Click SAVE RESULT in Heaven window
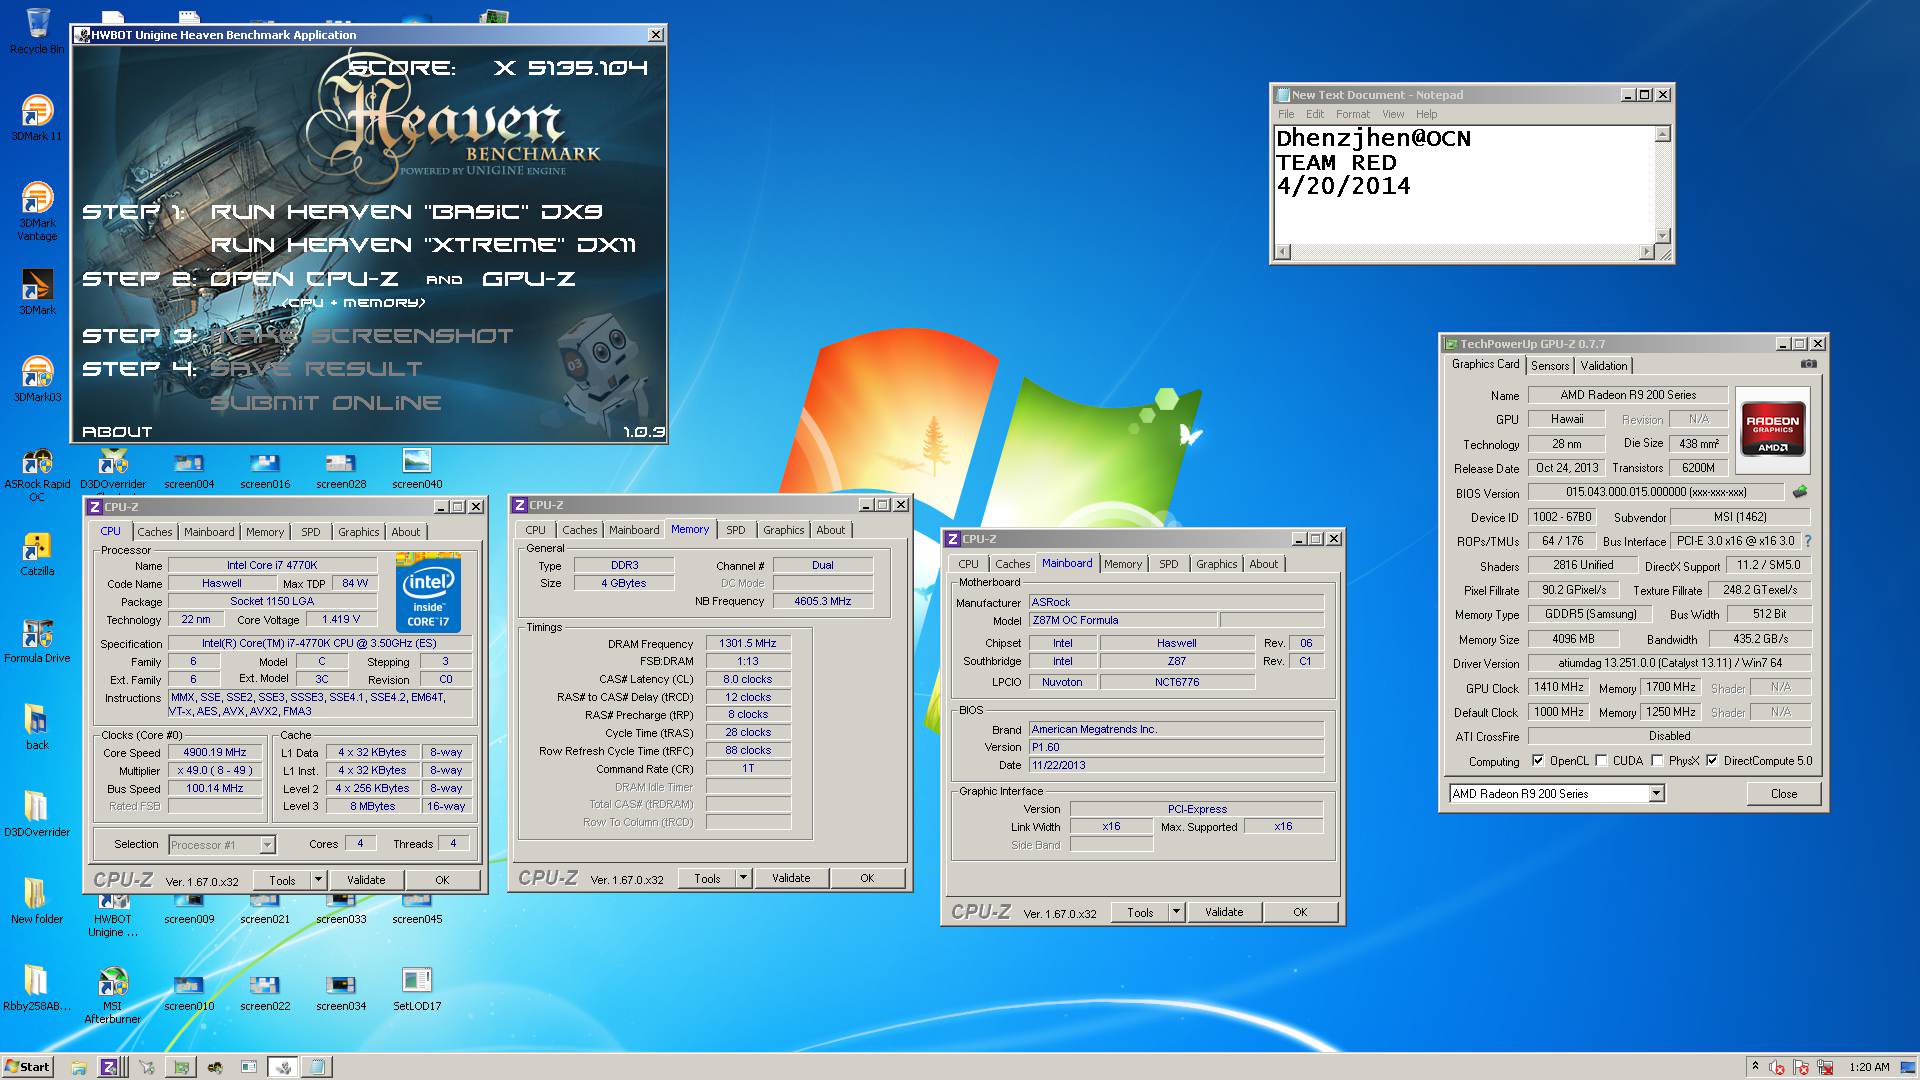 pyautogui.click(x=316, y=369)
